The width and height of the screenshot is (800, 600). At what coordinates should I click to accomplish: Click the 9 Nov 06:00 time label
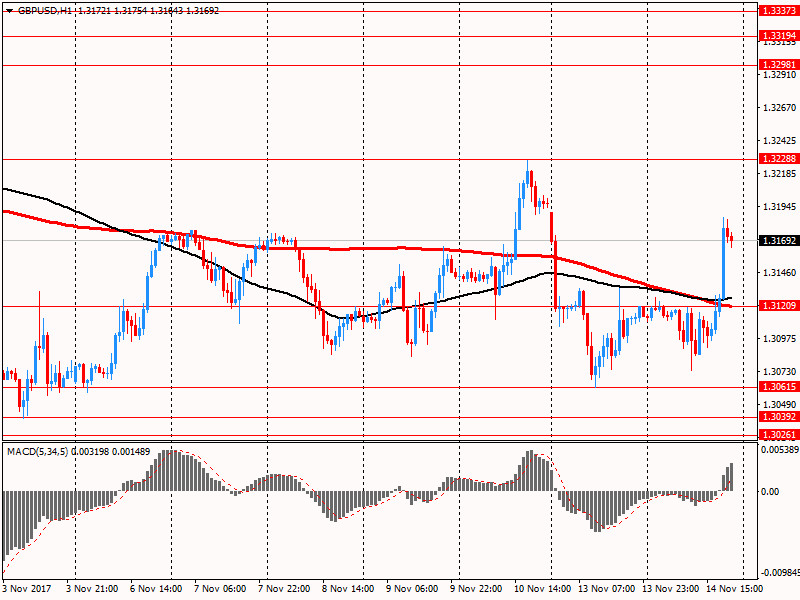click(x=412, y=589)
